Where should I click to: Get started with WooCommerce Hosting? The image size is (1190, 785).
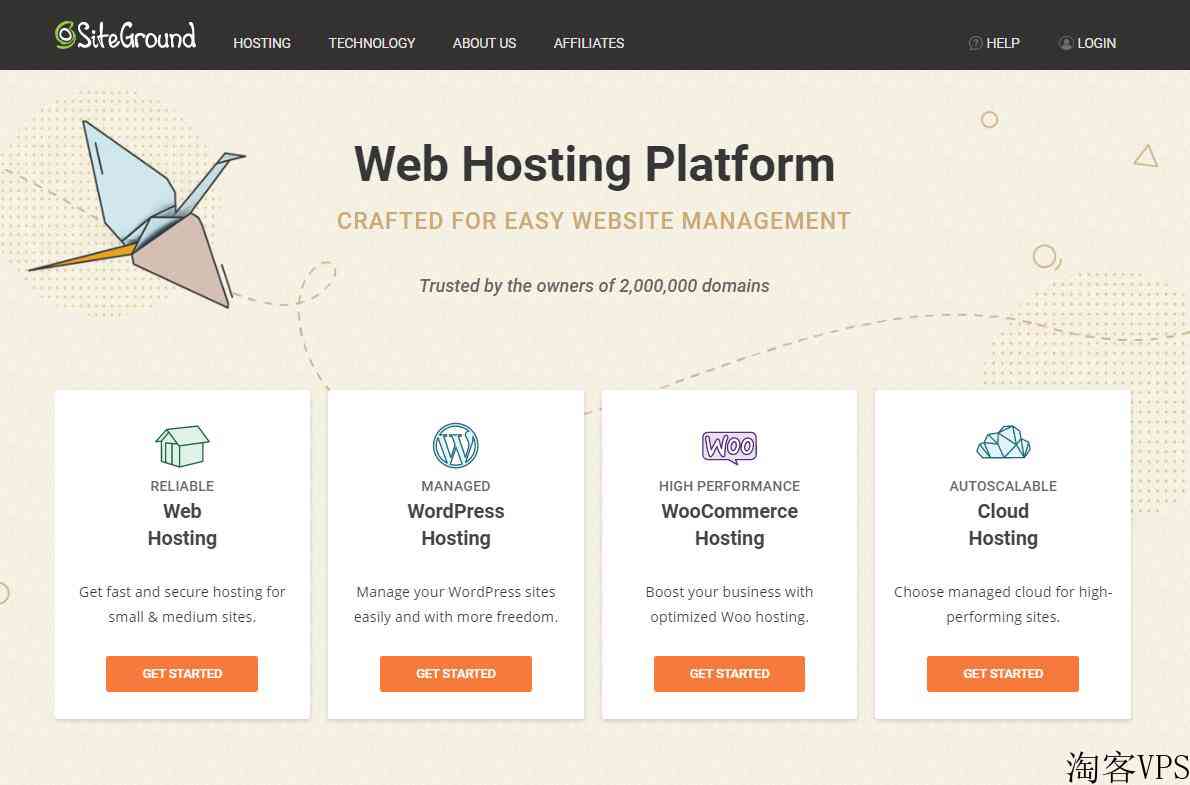(729, 673)
